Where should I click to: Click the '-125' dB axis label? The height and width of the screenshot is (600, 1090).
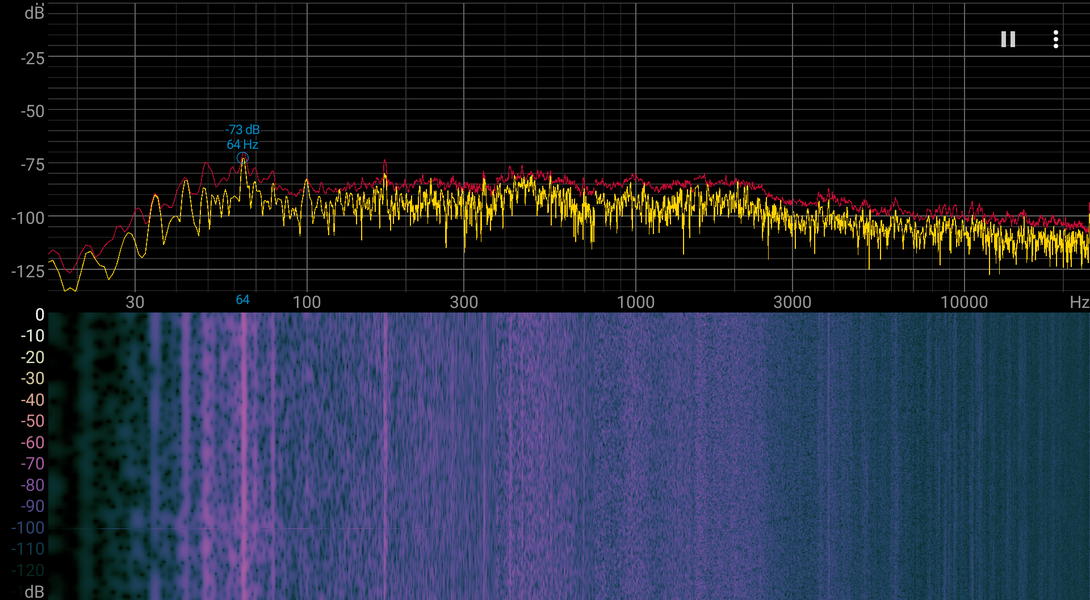[x=28, y=271]
